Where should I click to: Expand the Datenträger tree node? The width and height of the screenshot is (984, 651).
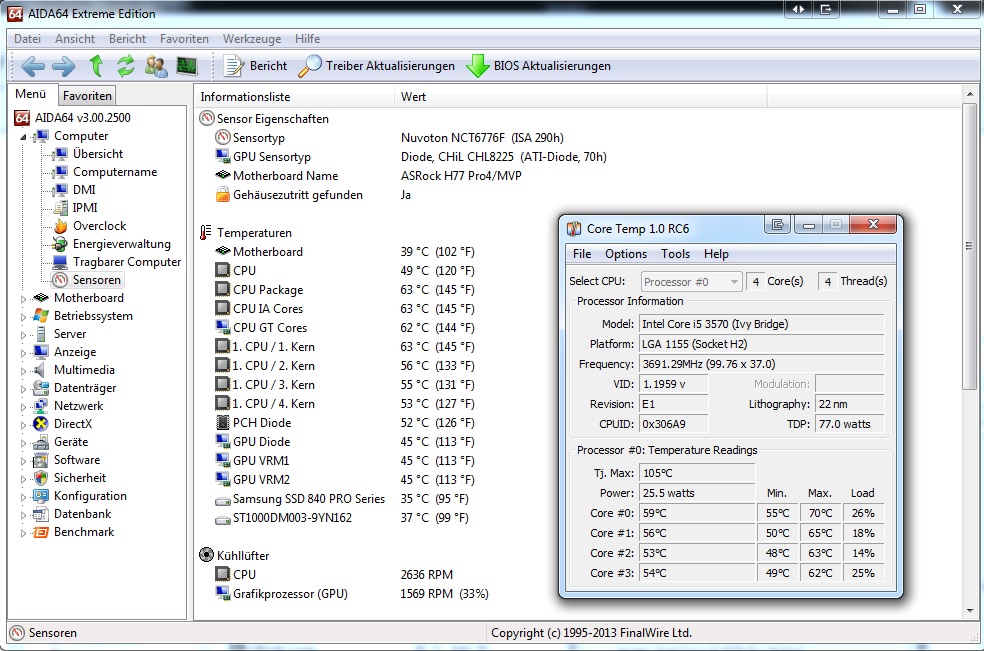pyautogui.click(x=23, y=389)
